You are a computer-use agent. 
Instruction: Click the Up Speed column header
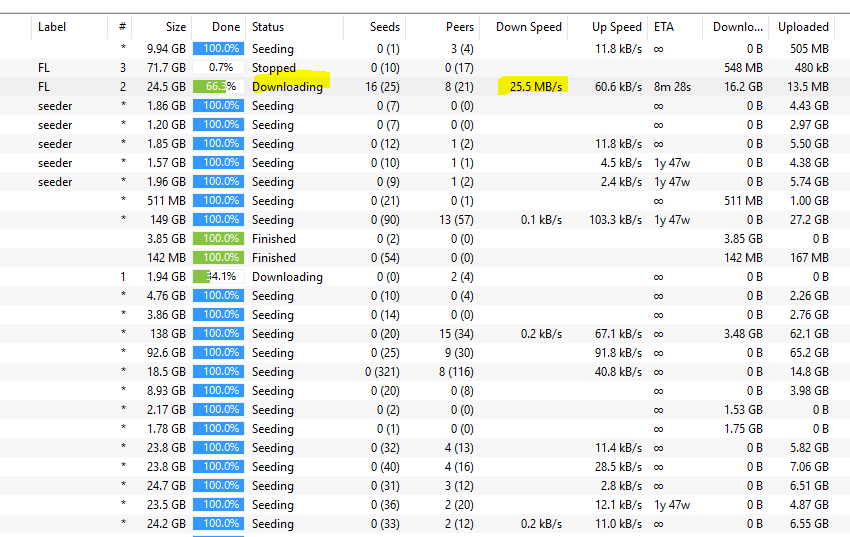click(616, 27)
